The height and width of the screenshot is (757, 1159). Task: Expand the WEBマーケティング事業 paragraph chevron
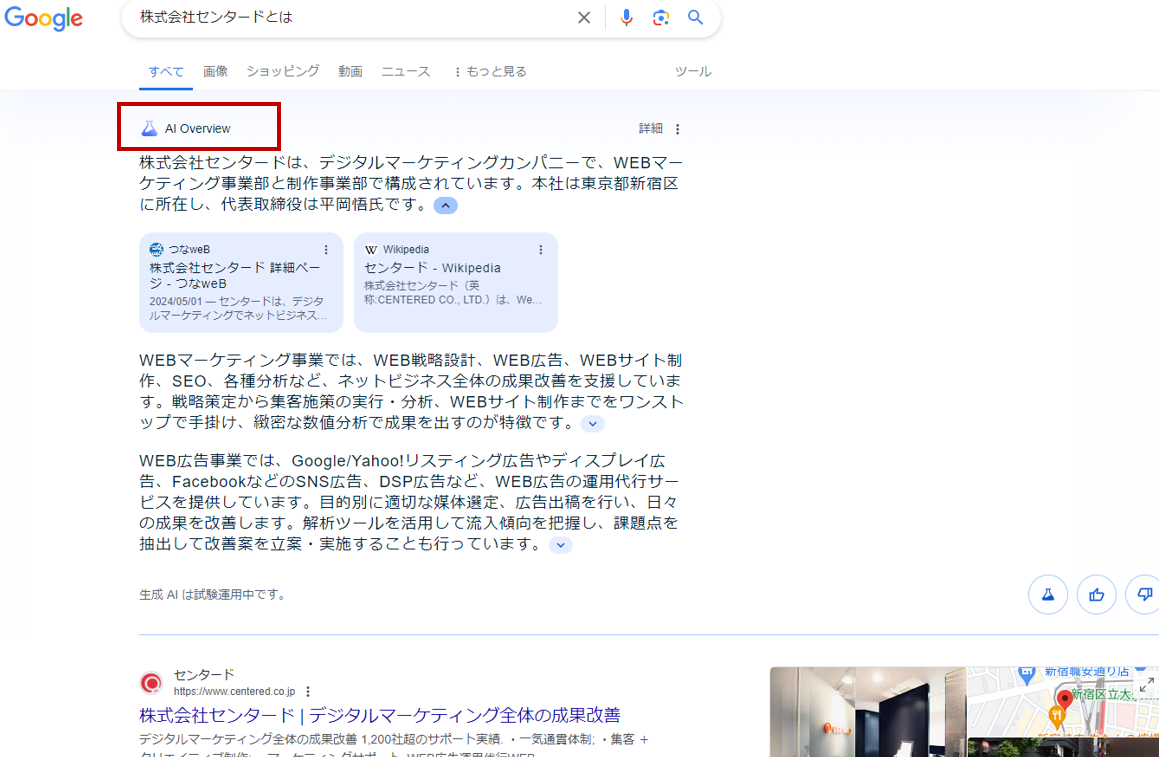(592, 424)
